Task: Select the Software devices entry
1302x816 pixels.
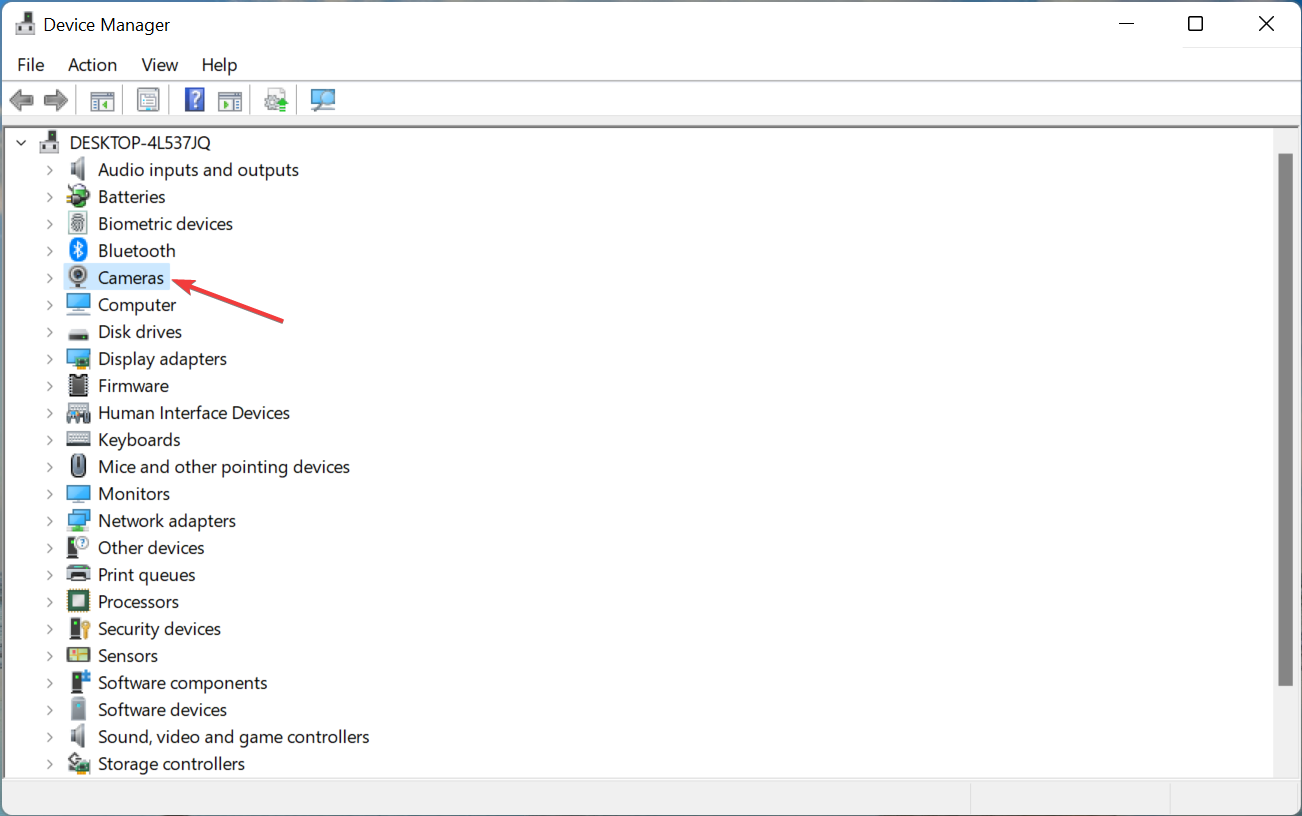Action: coord(162,710)
